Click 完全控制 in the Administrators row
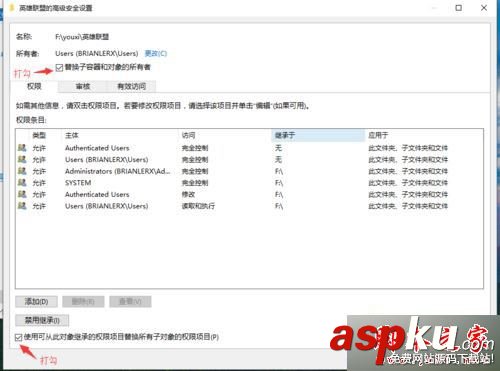Viewport: 500px width, 371px height. (195, 171)
